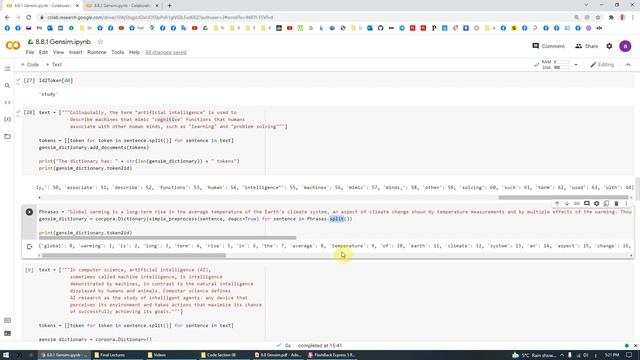The image size is (640, 360).
Task: Open more cell actions menu
Action: 626,203
